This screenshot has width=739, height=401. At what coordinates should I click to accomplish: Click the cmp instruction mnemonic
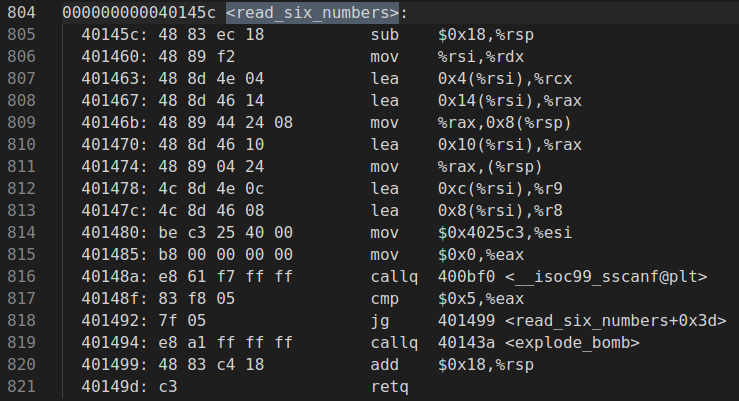point(383,298)
